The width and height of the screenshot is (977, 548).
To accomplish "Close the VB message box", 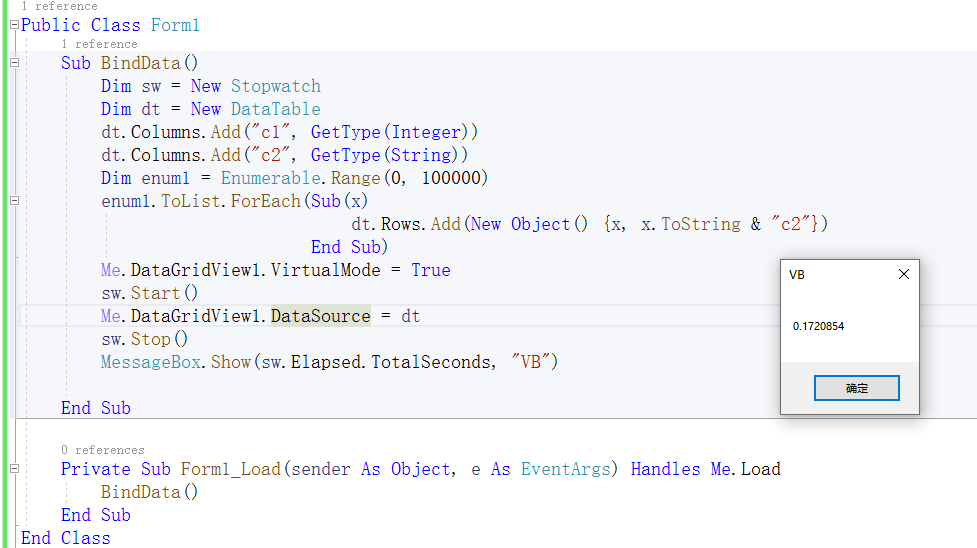I will pos(903,274).
